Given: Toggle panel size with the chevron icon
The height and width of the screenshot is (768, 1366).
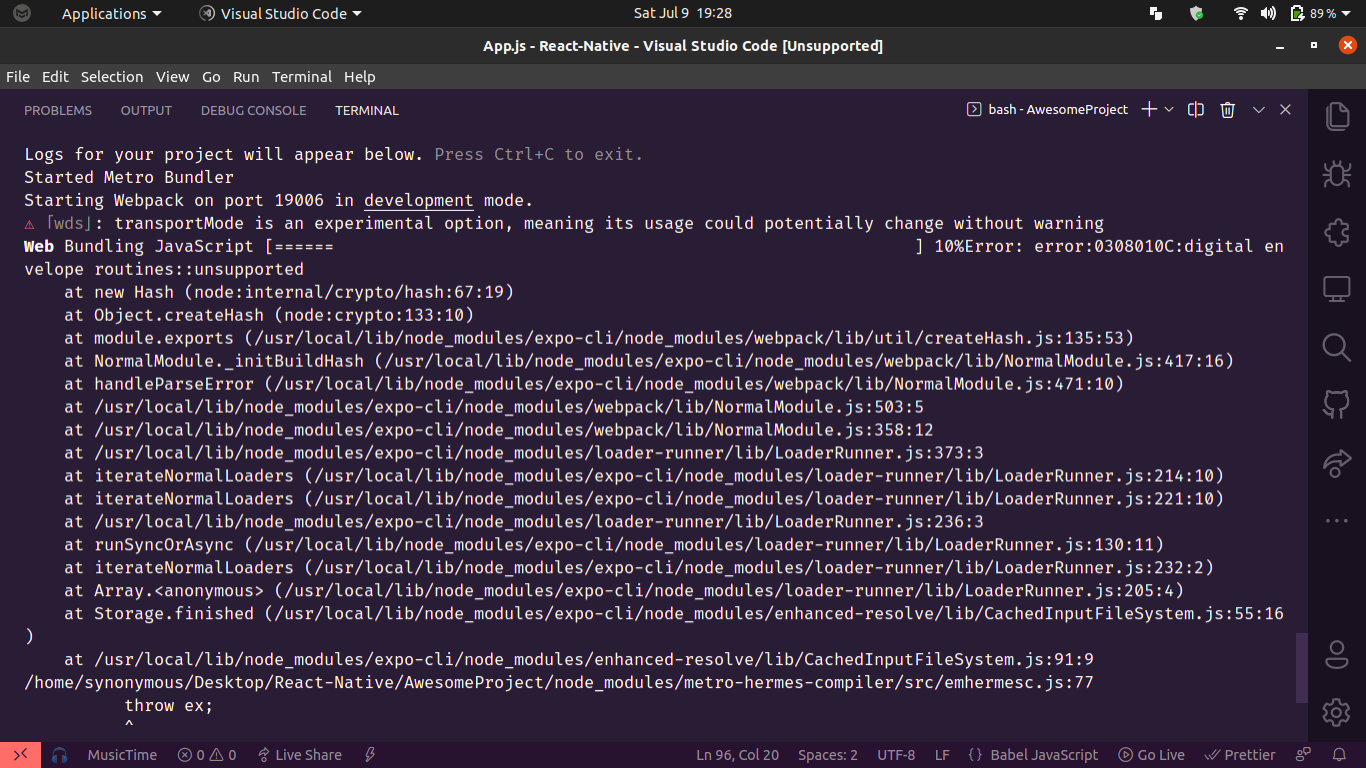Looking at the screenshot, I should [x=1259, y=110].
